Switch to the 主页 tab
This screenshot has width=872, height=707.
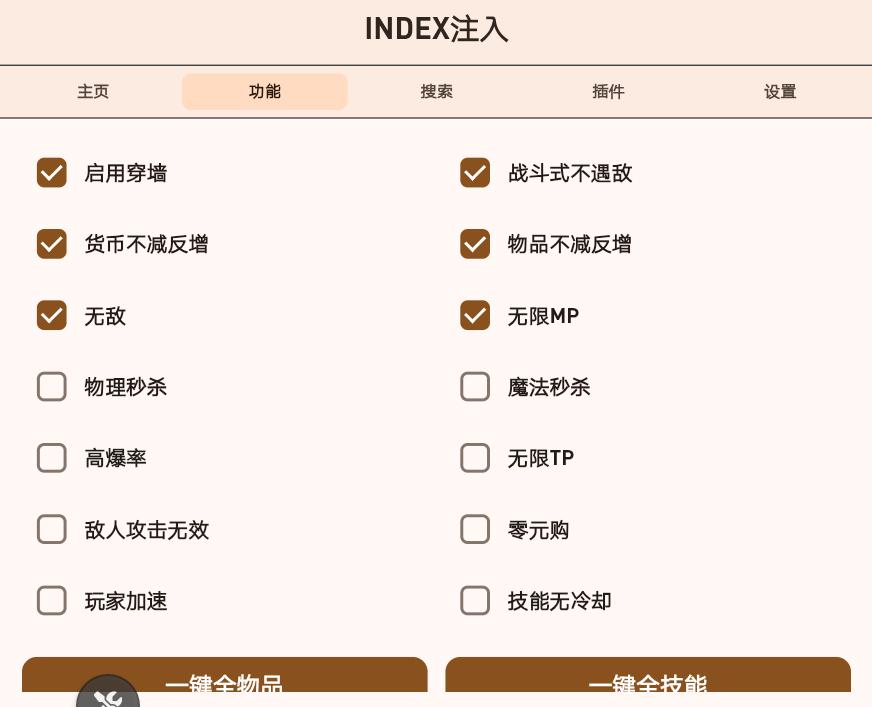point(93,92)
